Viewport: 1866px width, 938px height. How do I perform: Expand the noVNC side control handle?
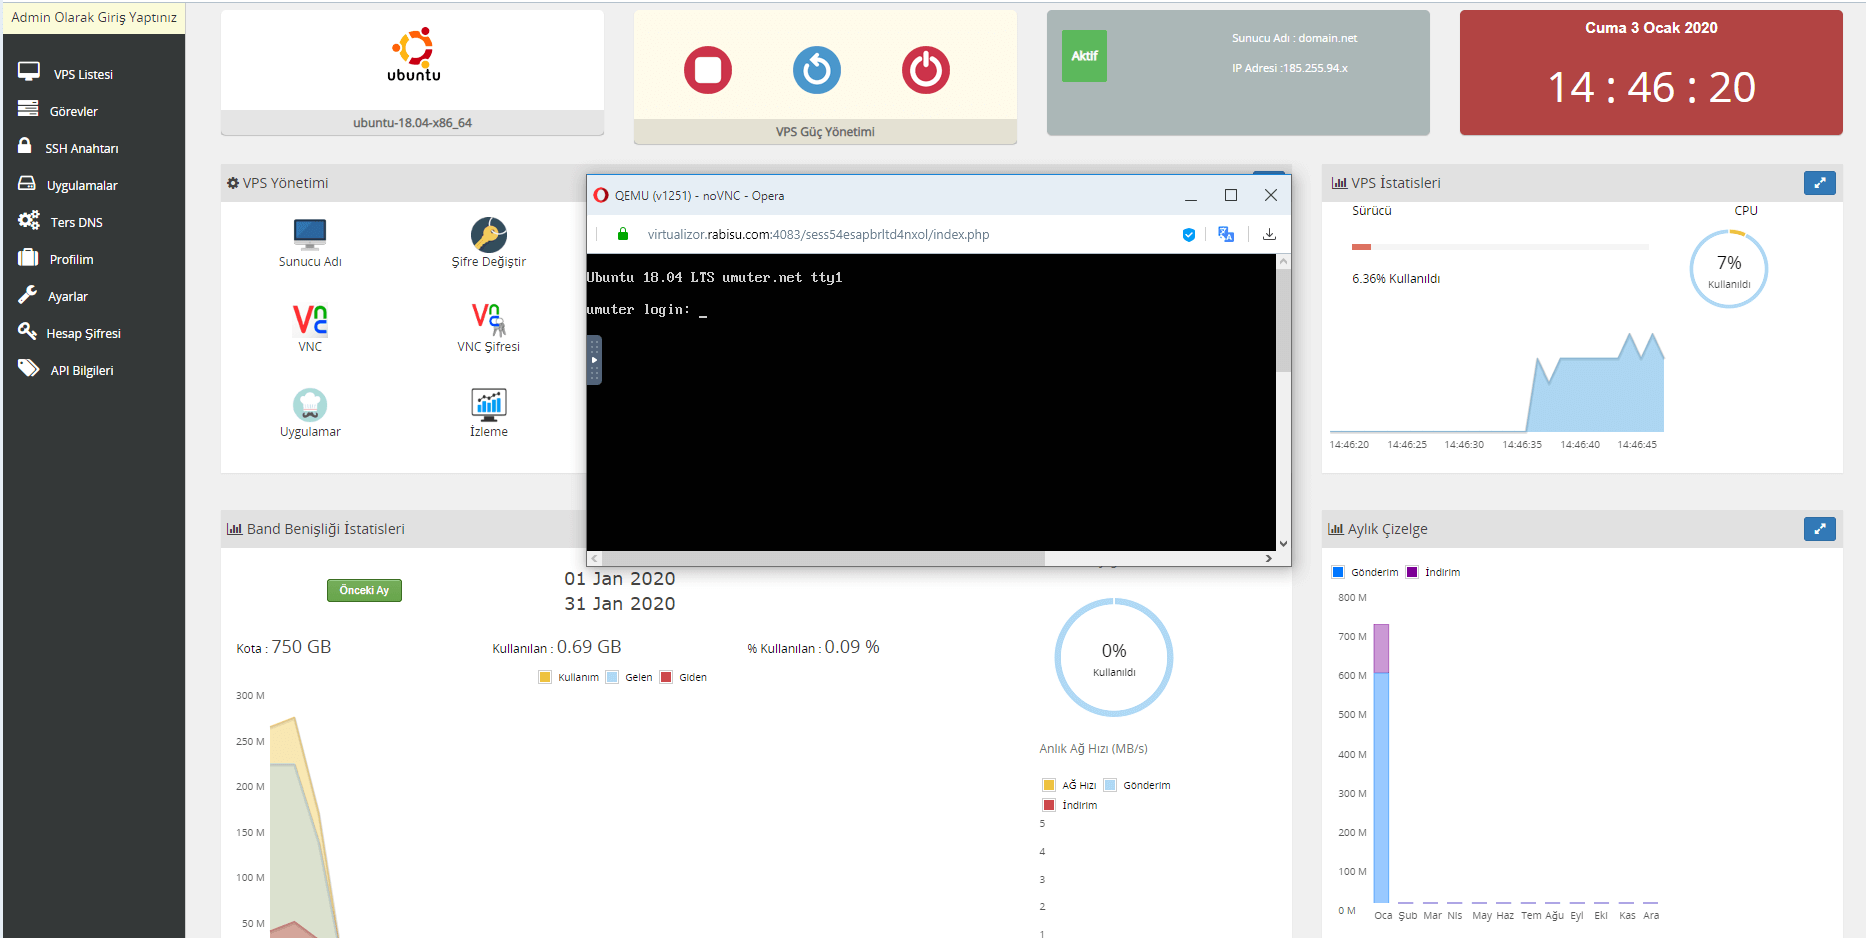click(594, 360)
